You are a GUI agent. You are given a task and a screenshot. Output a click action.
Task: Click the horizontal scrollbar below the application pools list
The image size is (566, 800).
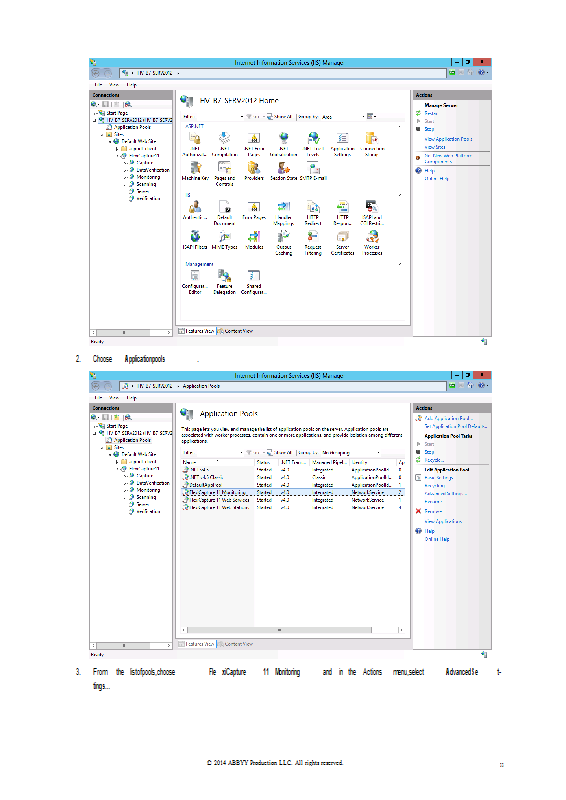pyautogui.click(x=293, y=630)
